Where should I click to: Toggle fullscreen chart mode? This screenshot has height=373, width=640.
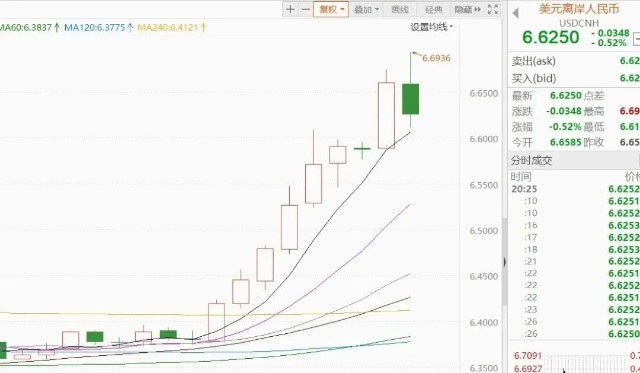pyautogui.click(x=493, y=9)
